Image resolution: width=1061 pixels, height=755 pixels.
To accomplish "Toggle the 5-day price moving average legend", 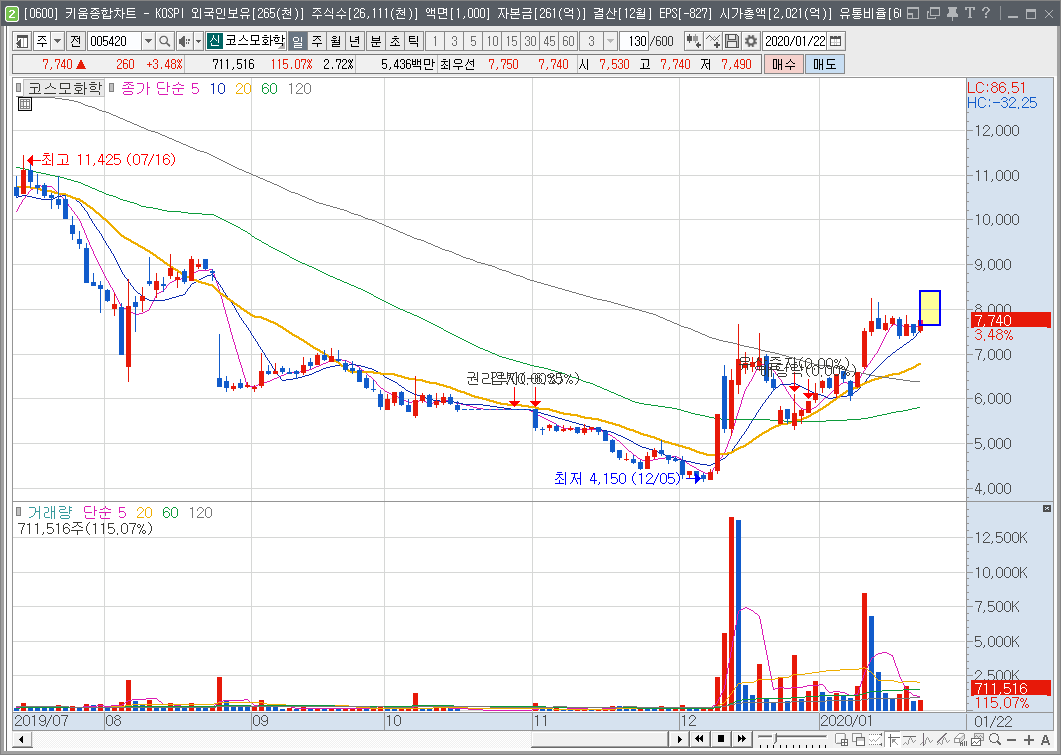I will (195, 89).
